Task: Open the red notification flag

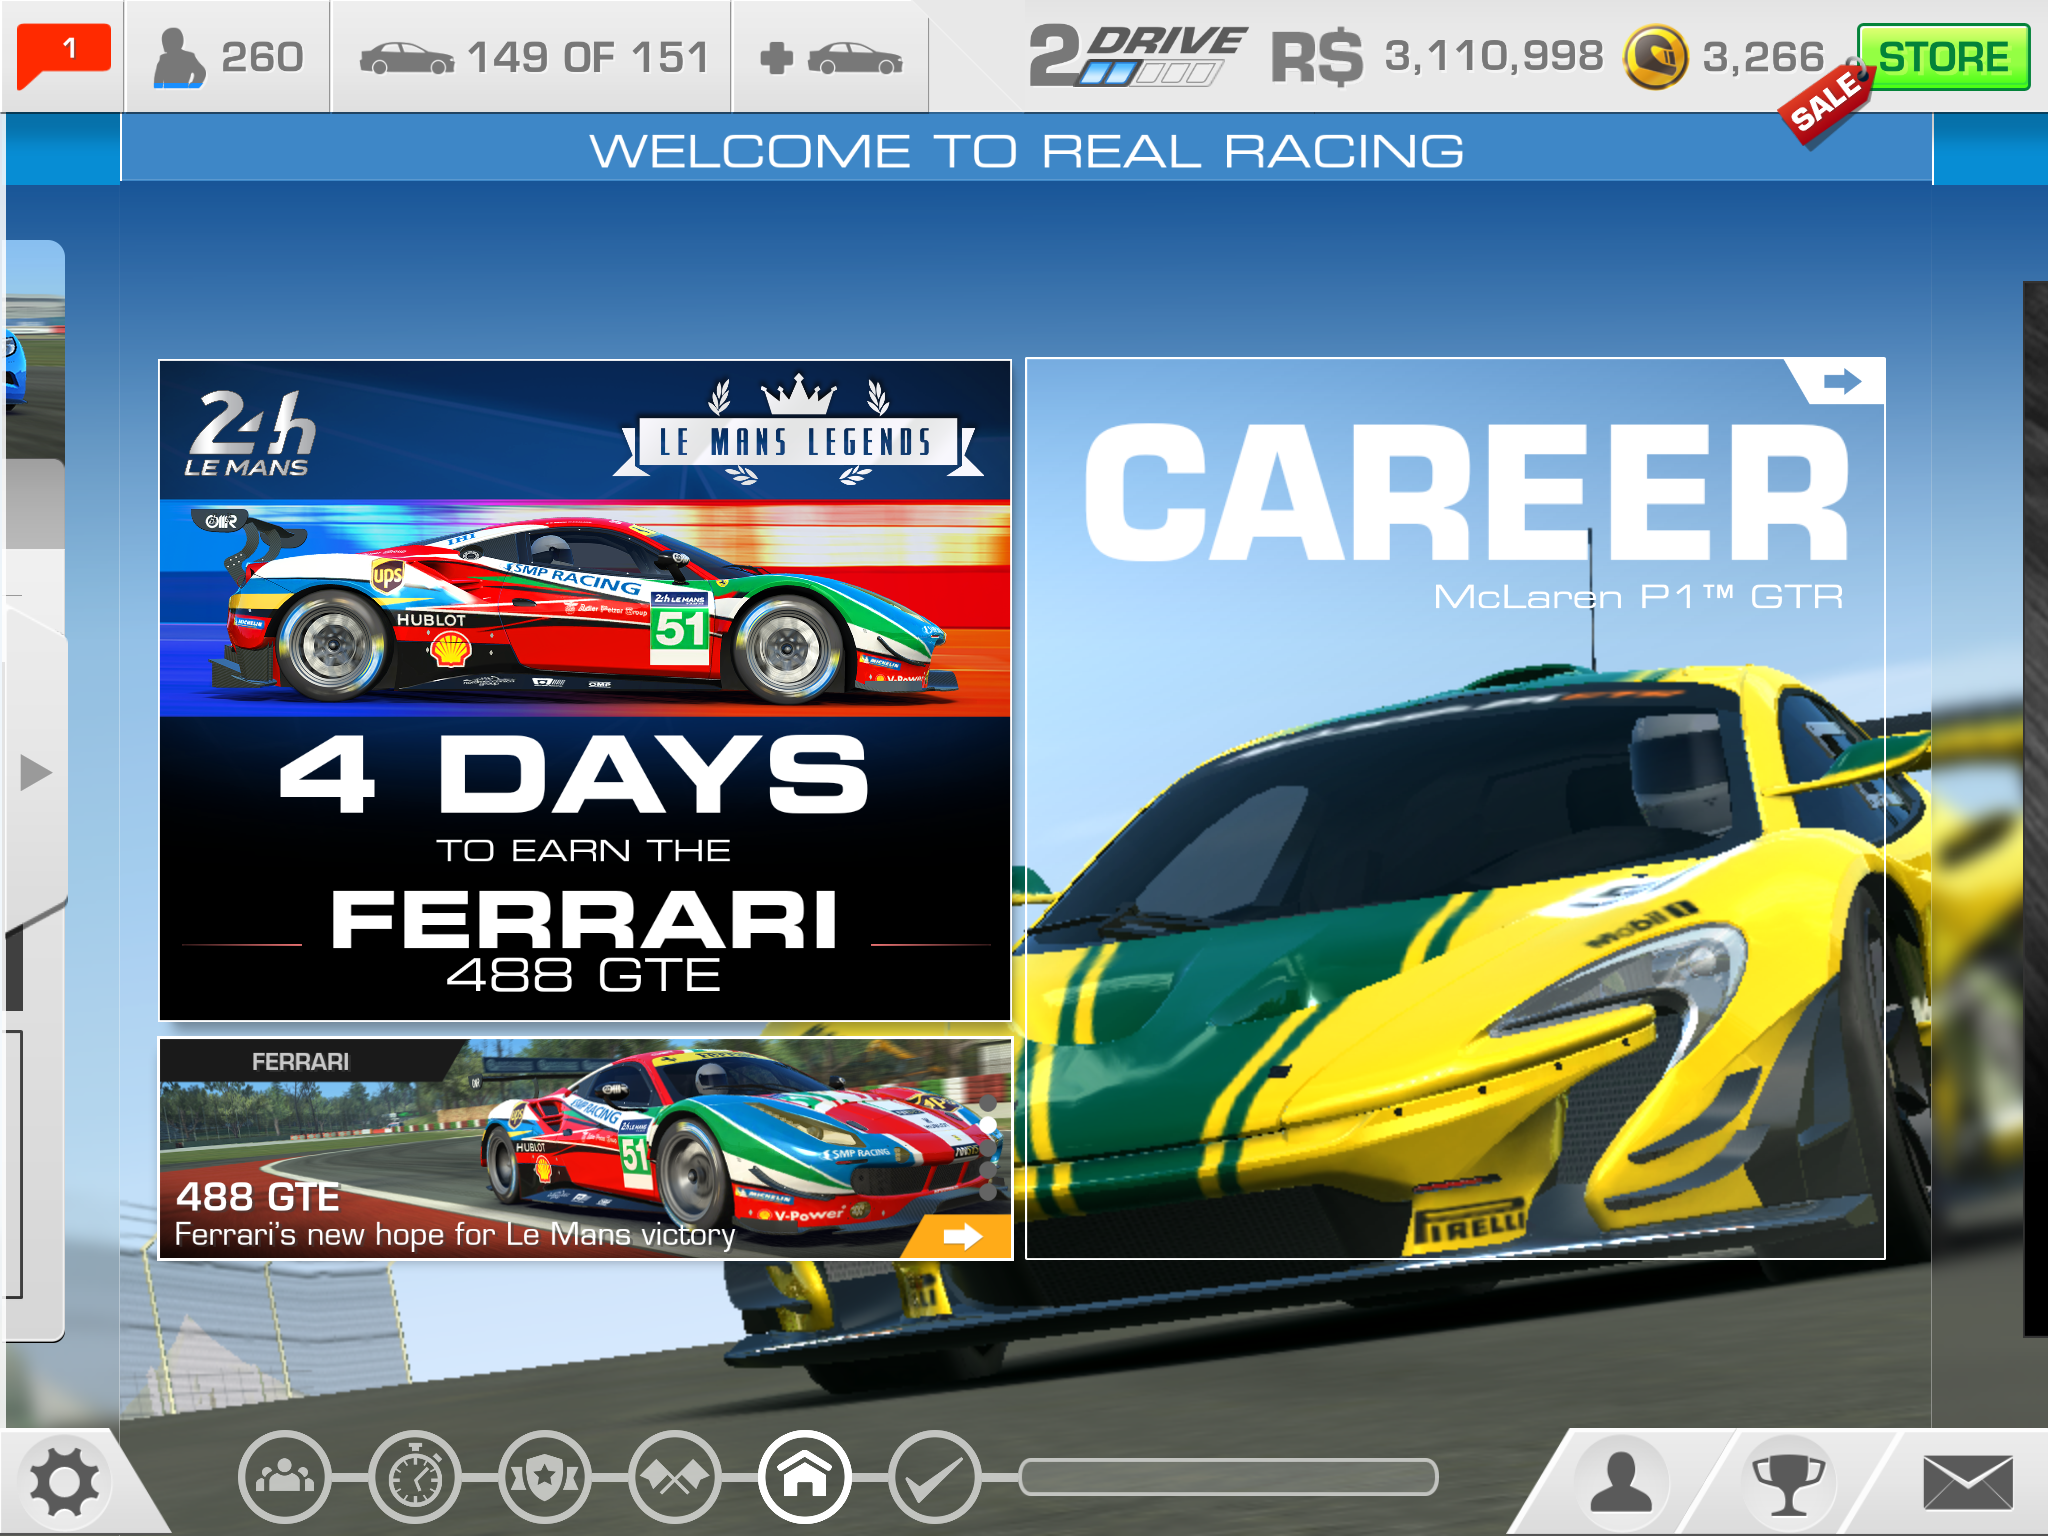Action: 63,56
